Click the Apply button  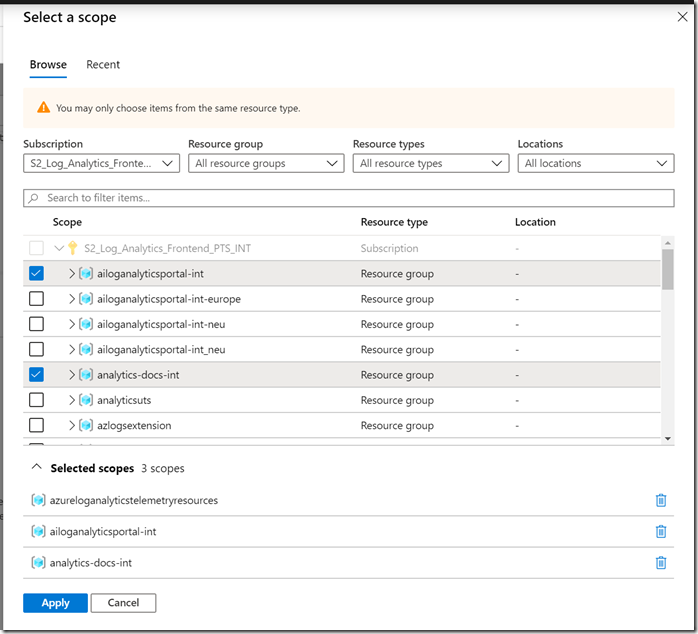click(x=56, y=603)
